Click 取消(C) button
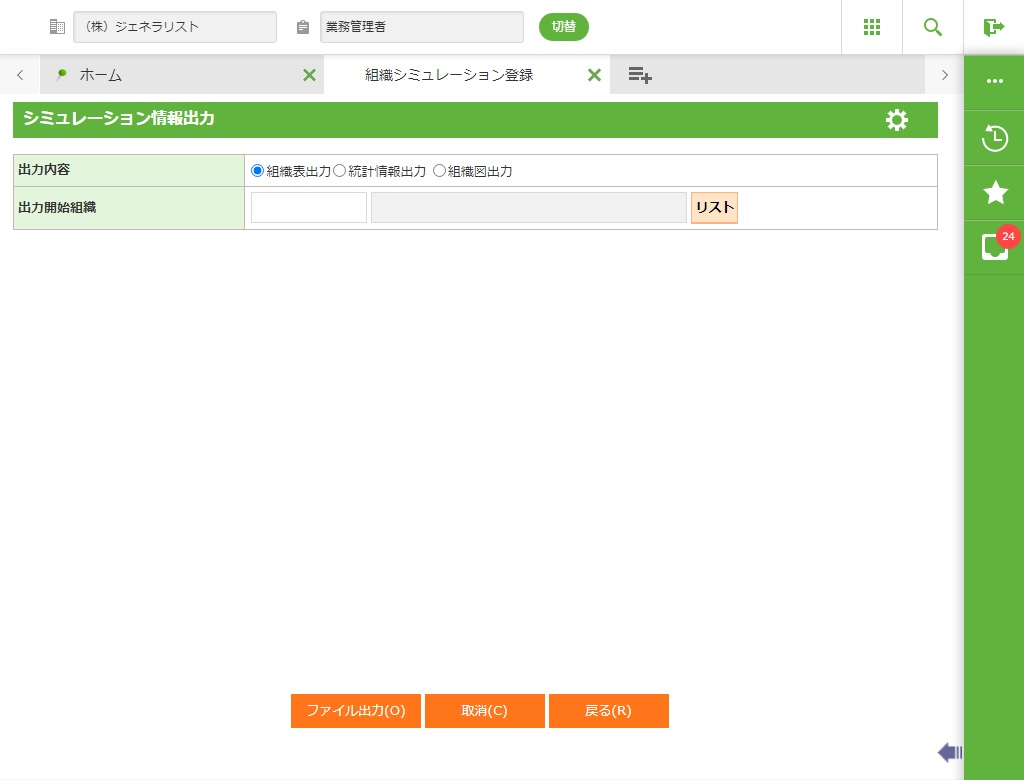The image size is (1024, 780). coord(485,711)
